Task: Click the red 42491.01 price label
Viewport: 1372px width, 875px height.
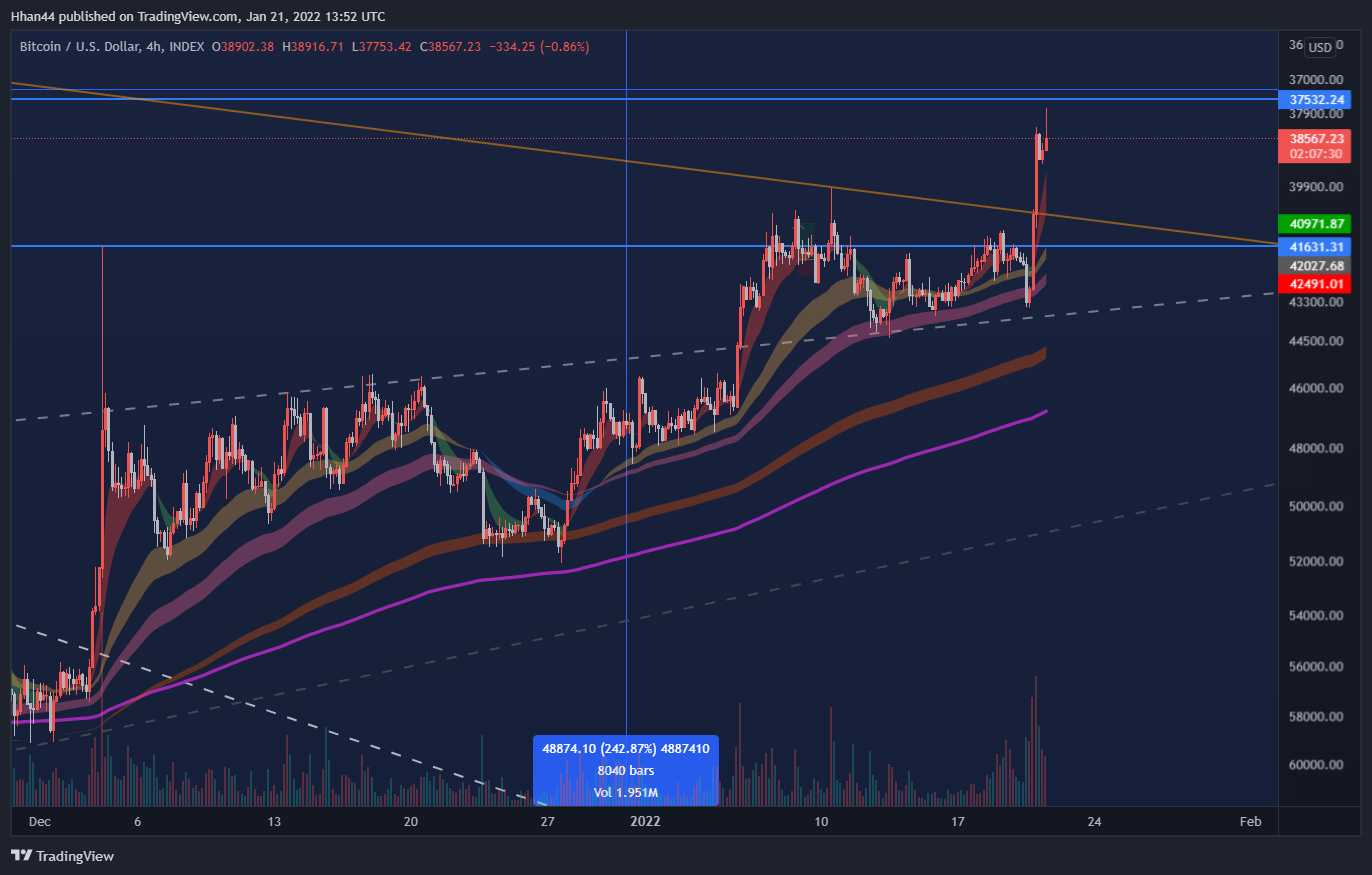Action: [x=1316, y=285]
